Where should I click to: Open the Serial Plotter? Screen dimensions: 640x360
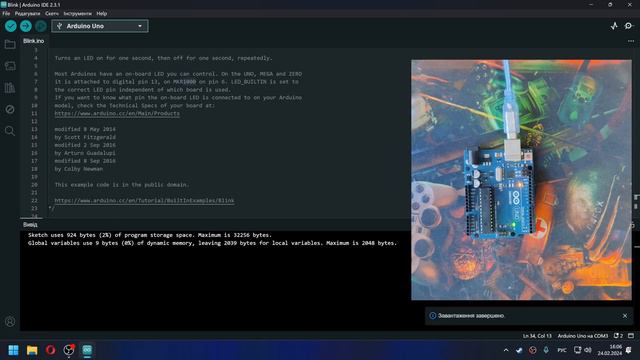tap(614, 26)
